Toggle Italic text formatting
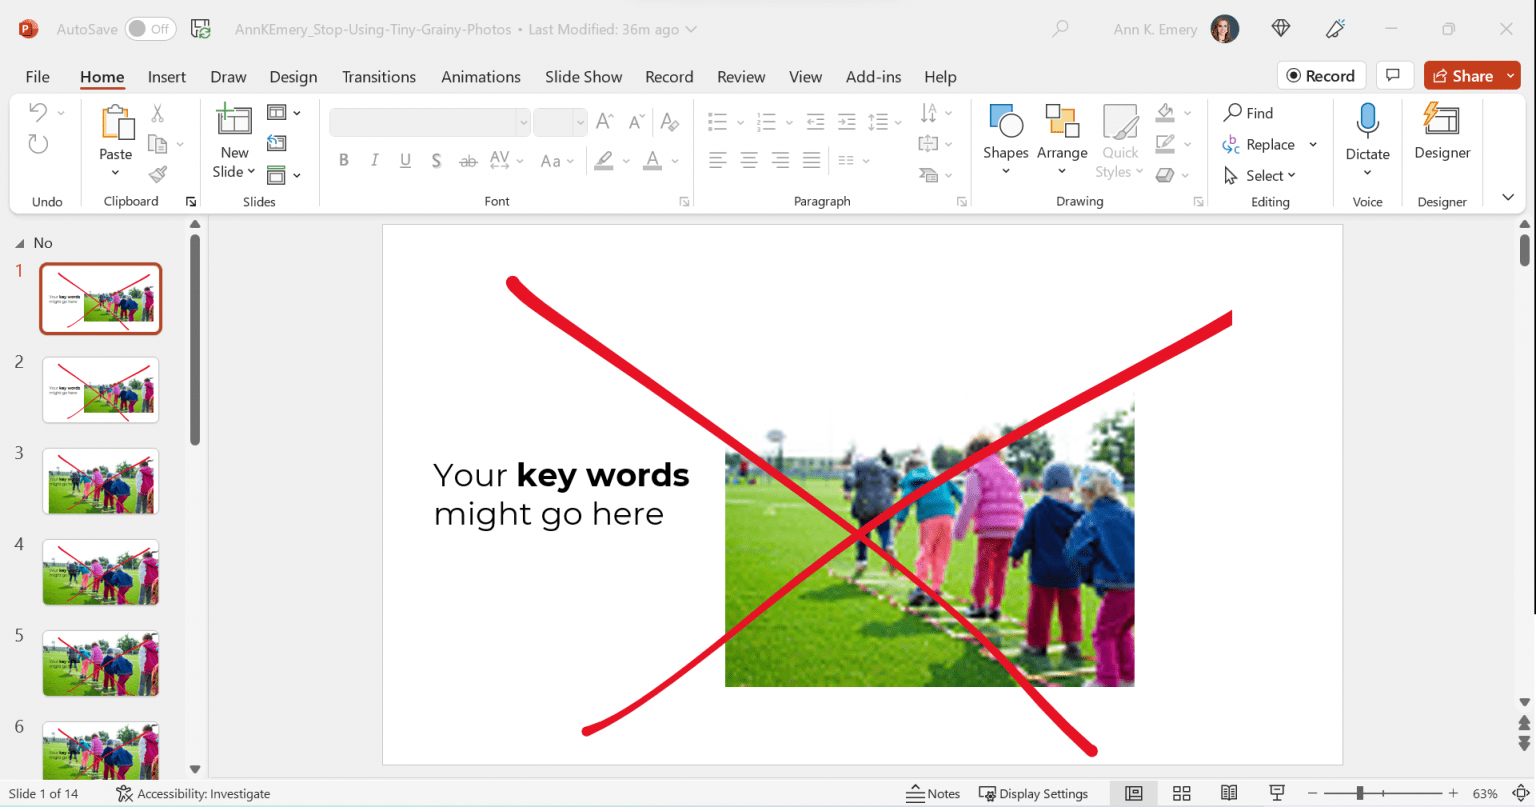The width and height of the screenshot is (1536, 807). (374, 160)
